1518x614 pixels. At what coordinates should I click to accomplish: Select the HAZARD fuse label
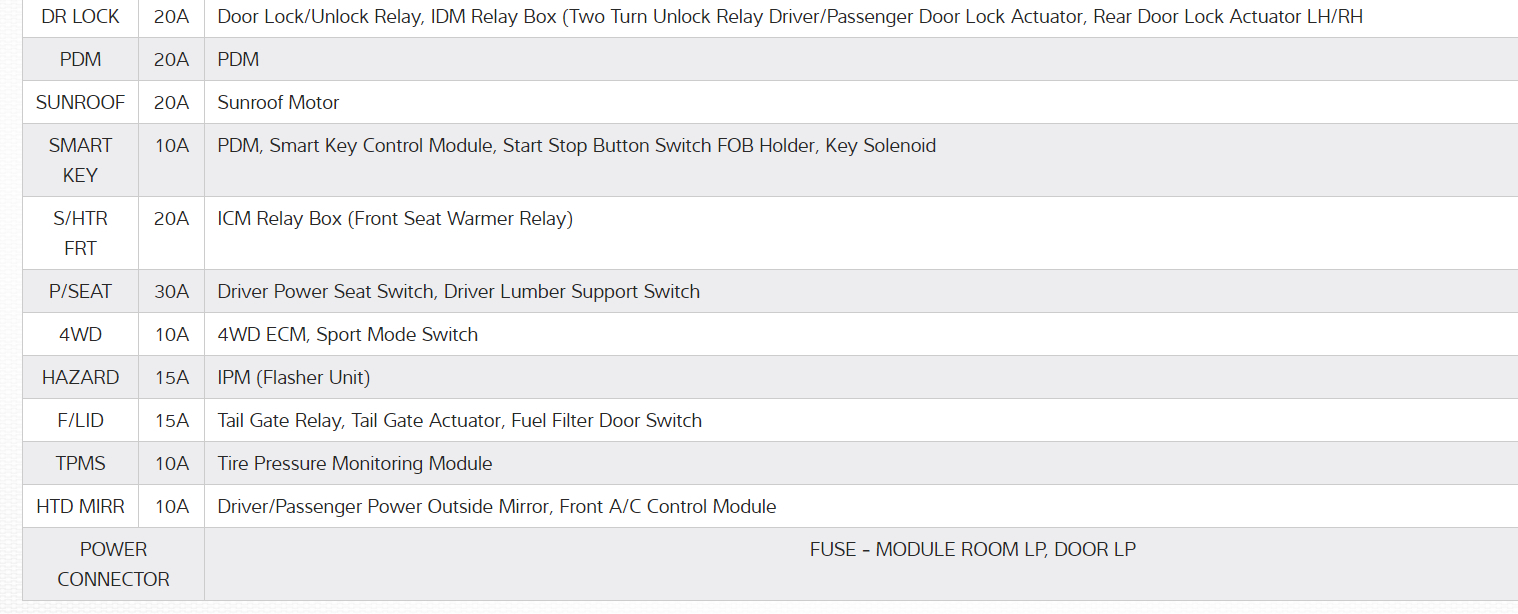(80, 378)
